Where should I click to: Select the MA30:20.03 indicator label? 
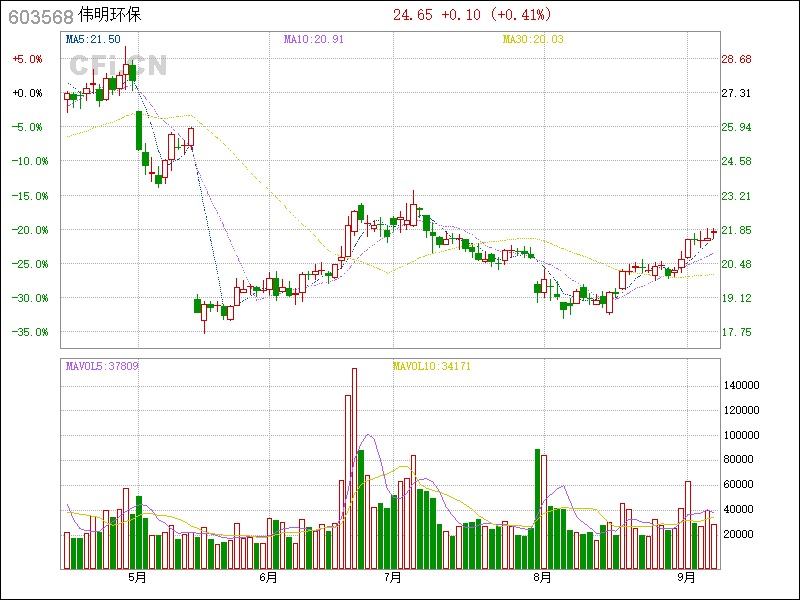[533, 39]
